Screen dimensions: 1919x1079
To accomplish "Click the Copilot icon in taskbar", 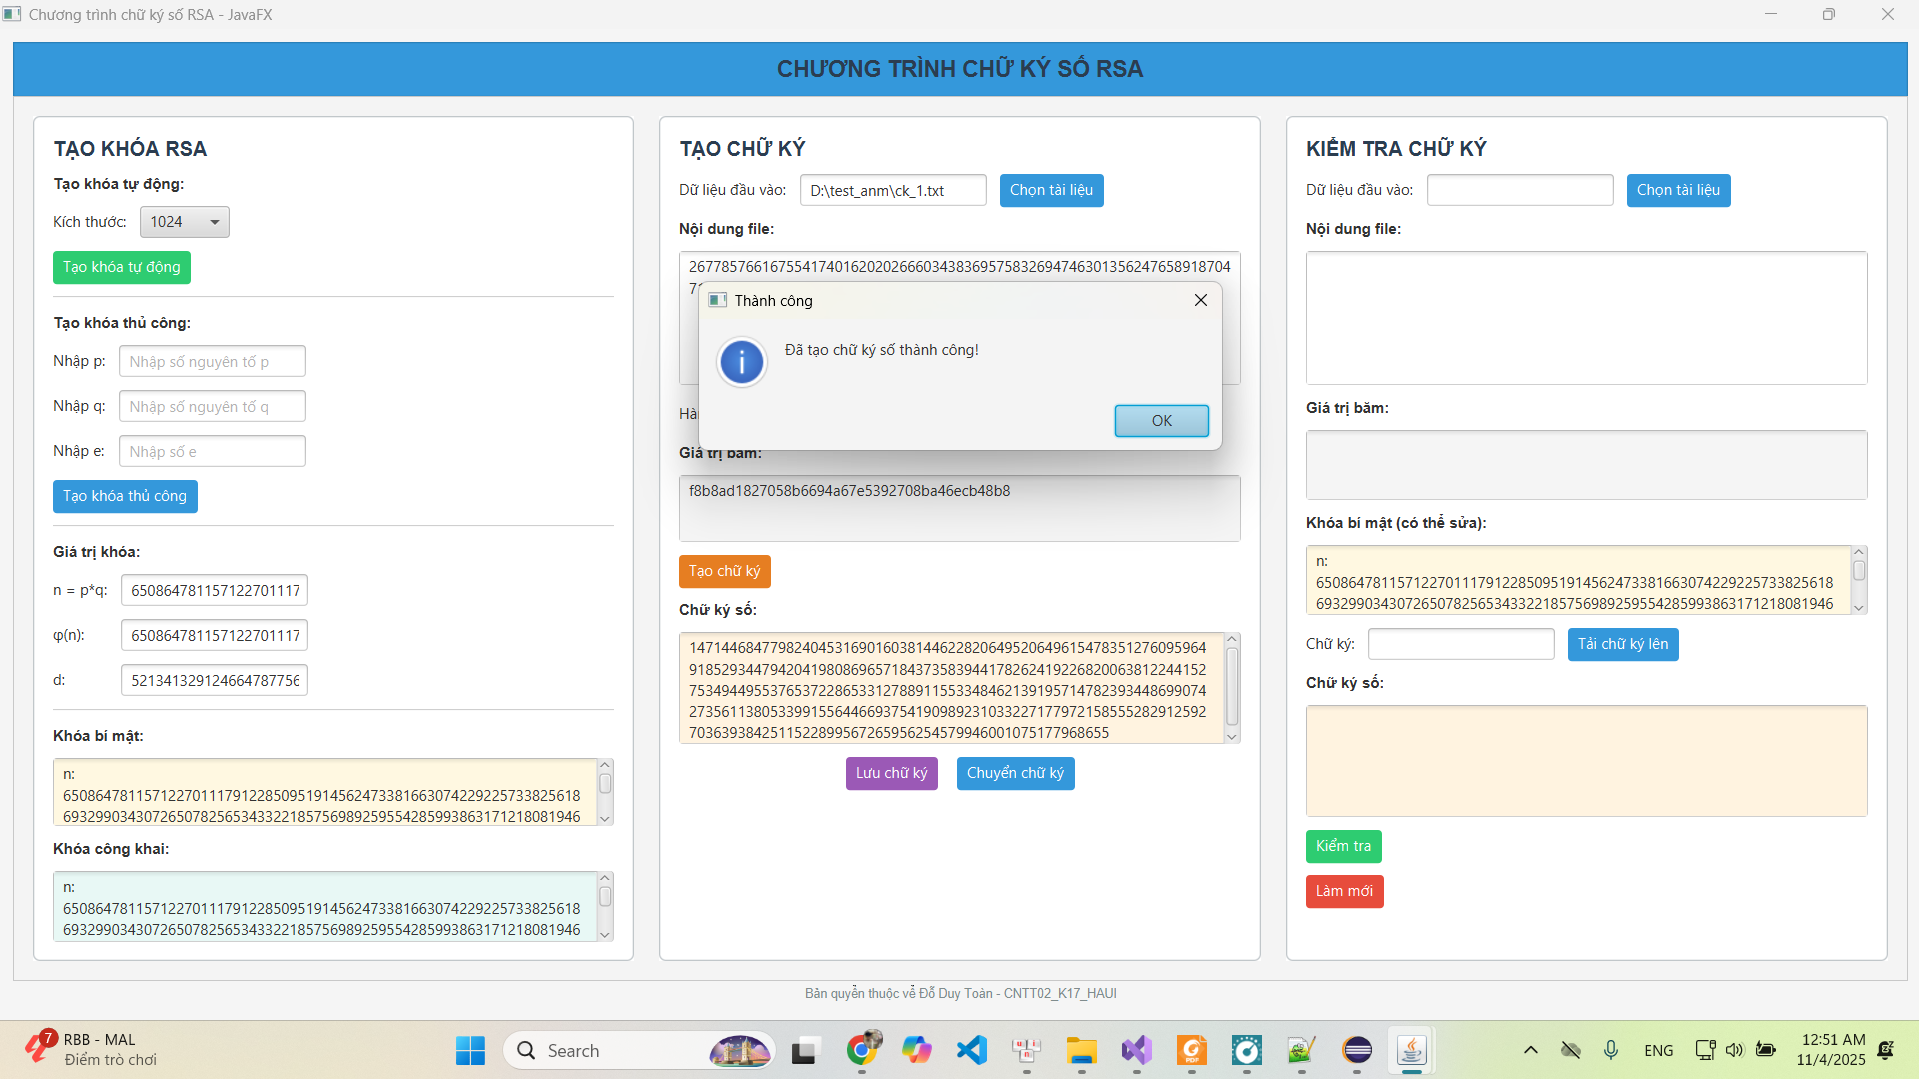I will click(x=916, y=1050).
